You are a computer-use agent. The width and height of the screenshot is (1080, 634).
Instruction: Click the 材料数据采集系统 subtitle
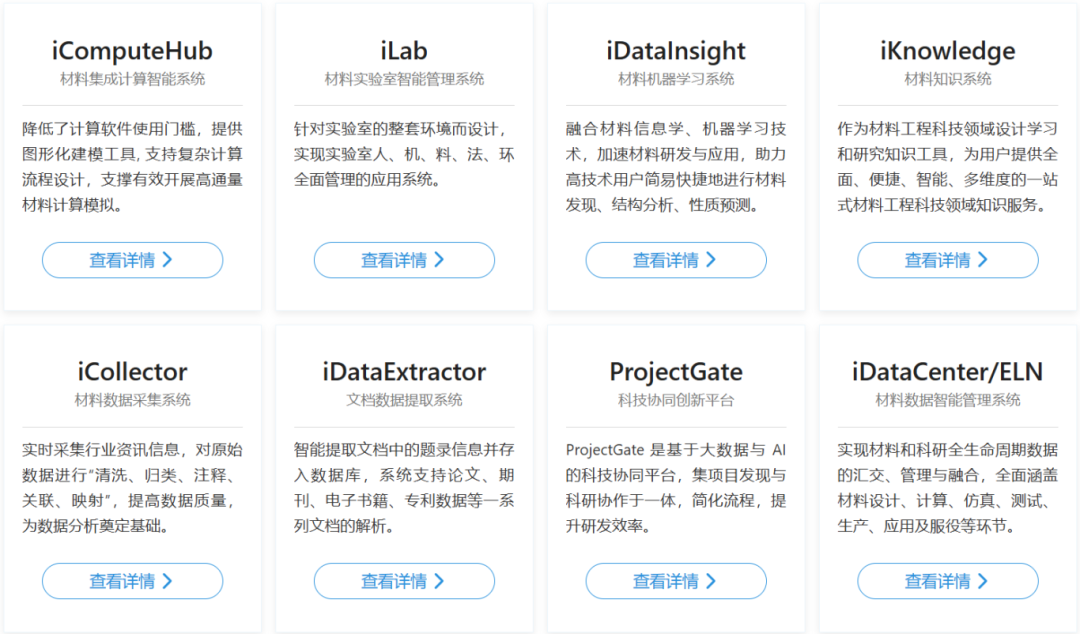pyautogui.click(x=132, y=400)
